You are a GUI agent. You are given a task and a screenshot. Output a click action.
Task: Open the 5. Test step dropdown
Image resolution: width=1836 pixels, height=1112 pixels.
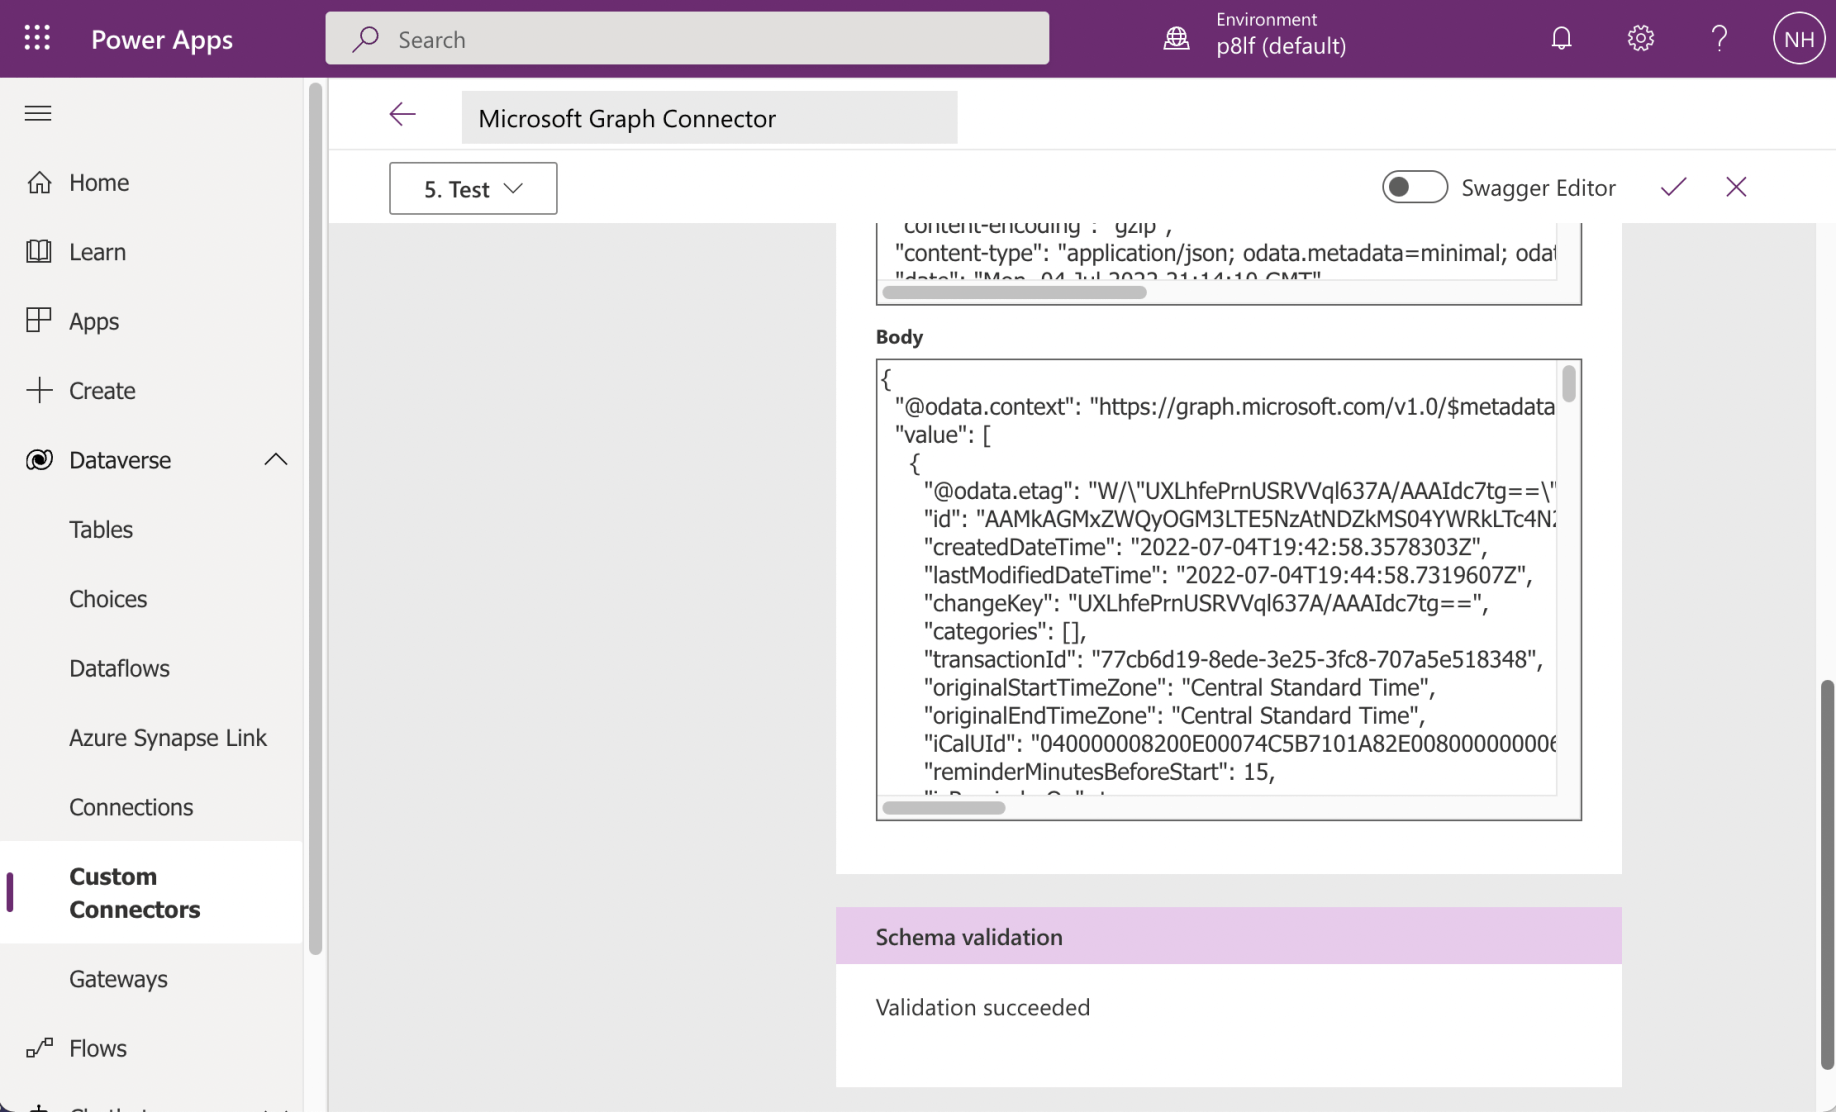click(473, 189)
